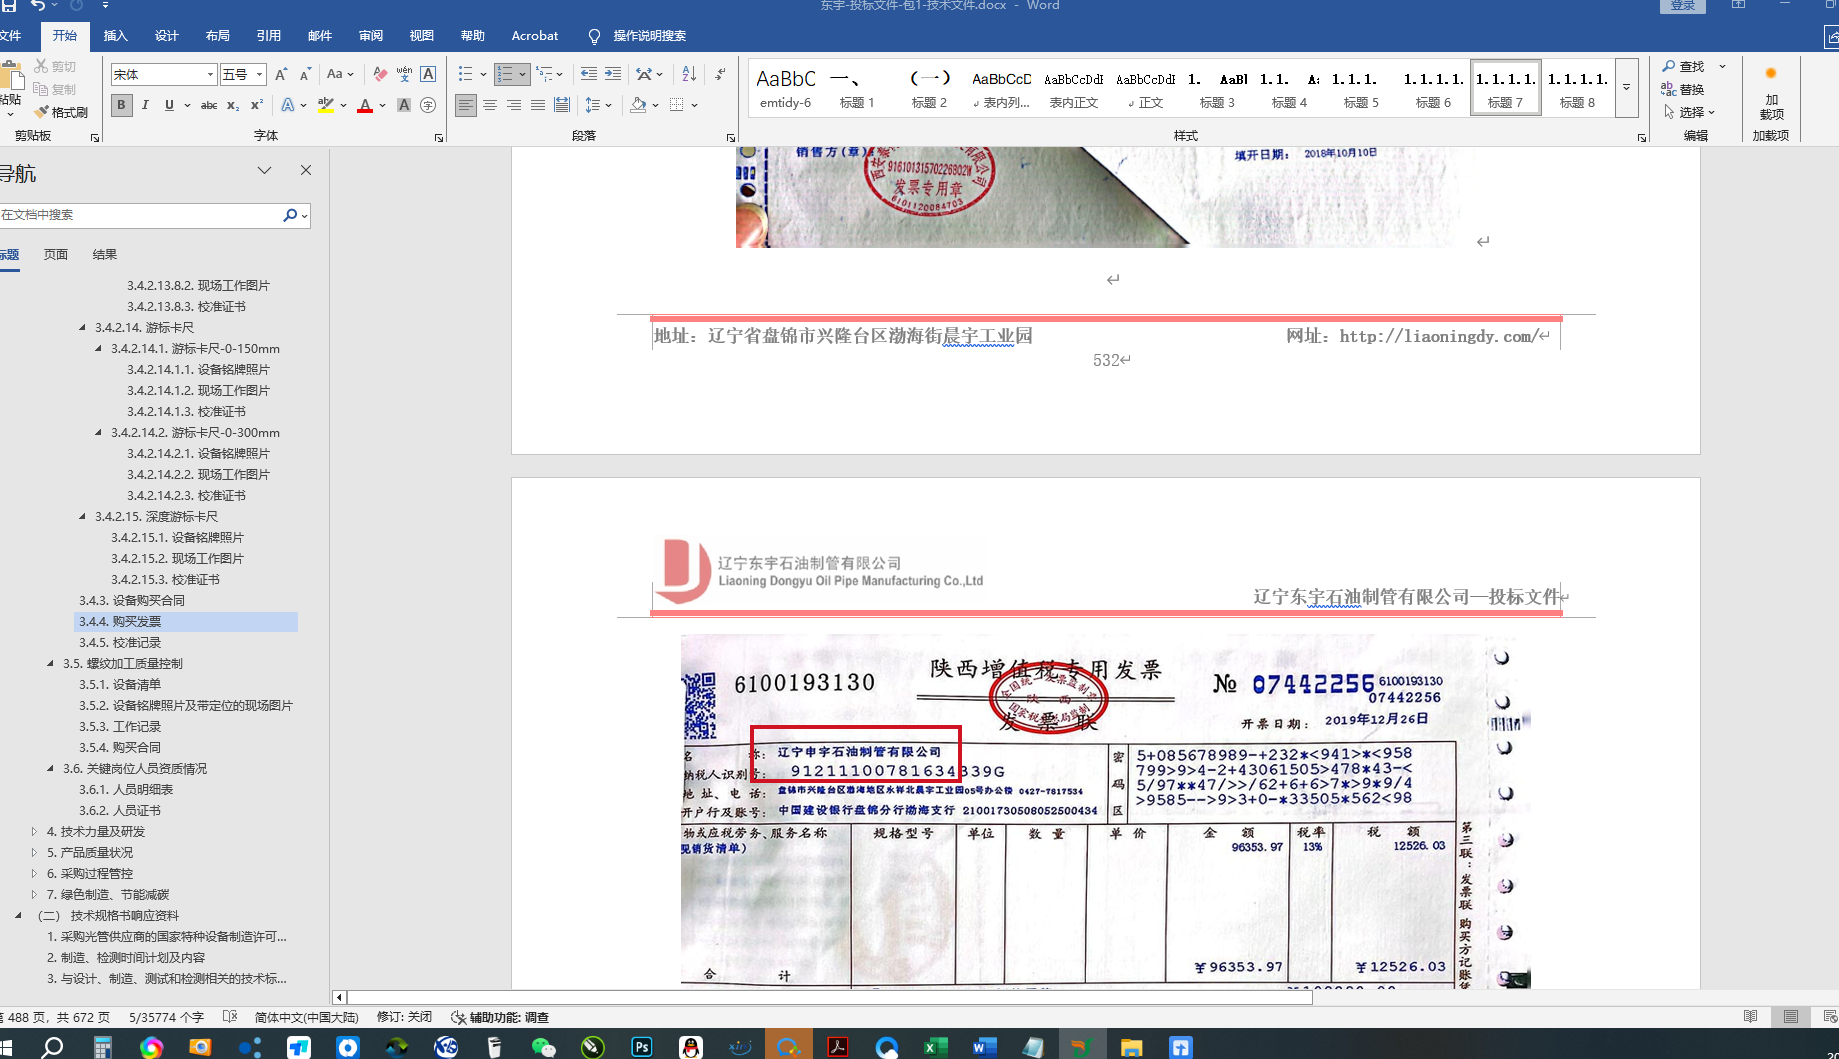Open Photoshop from the taskbar
The height and width of the screenshot is (1059, 1839).
pyautogui.click(x=642, y=1047)
